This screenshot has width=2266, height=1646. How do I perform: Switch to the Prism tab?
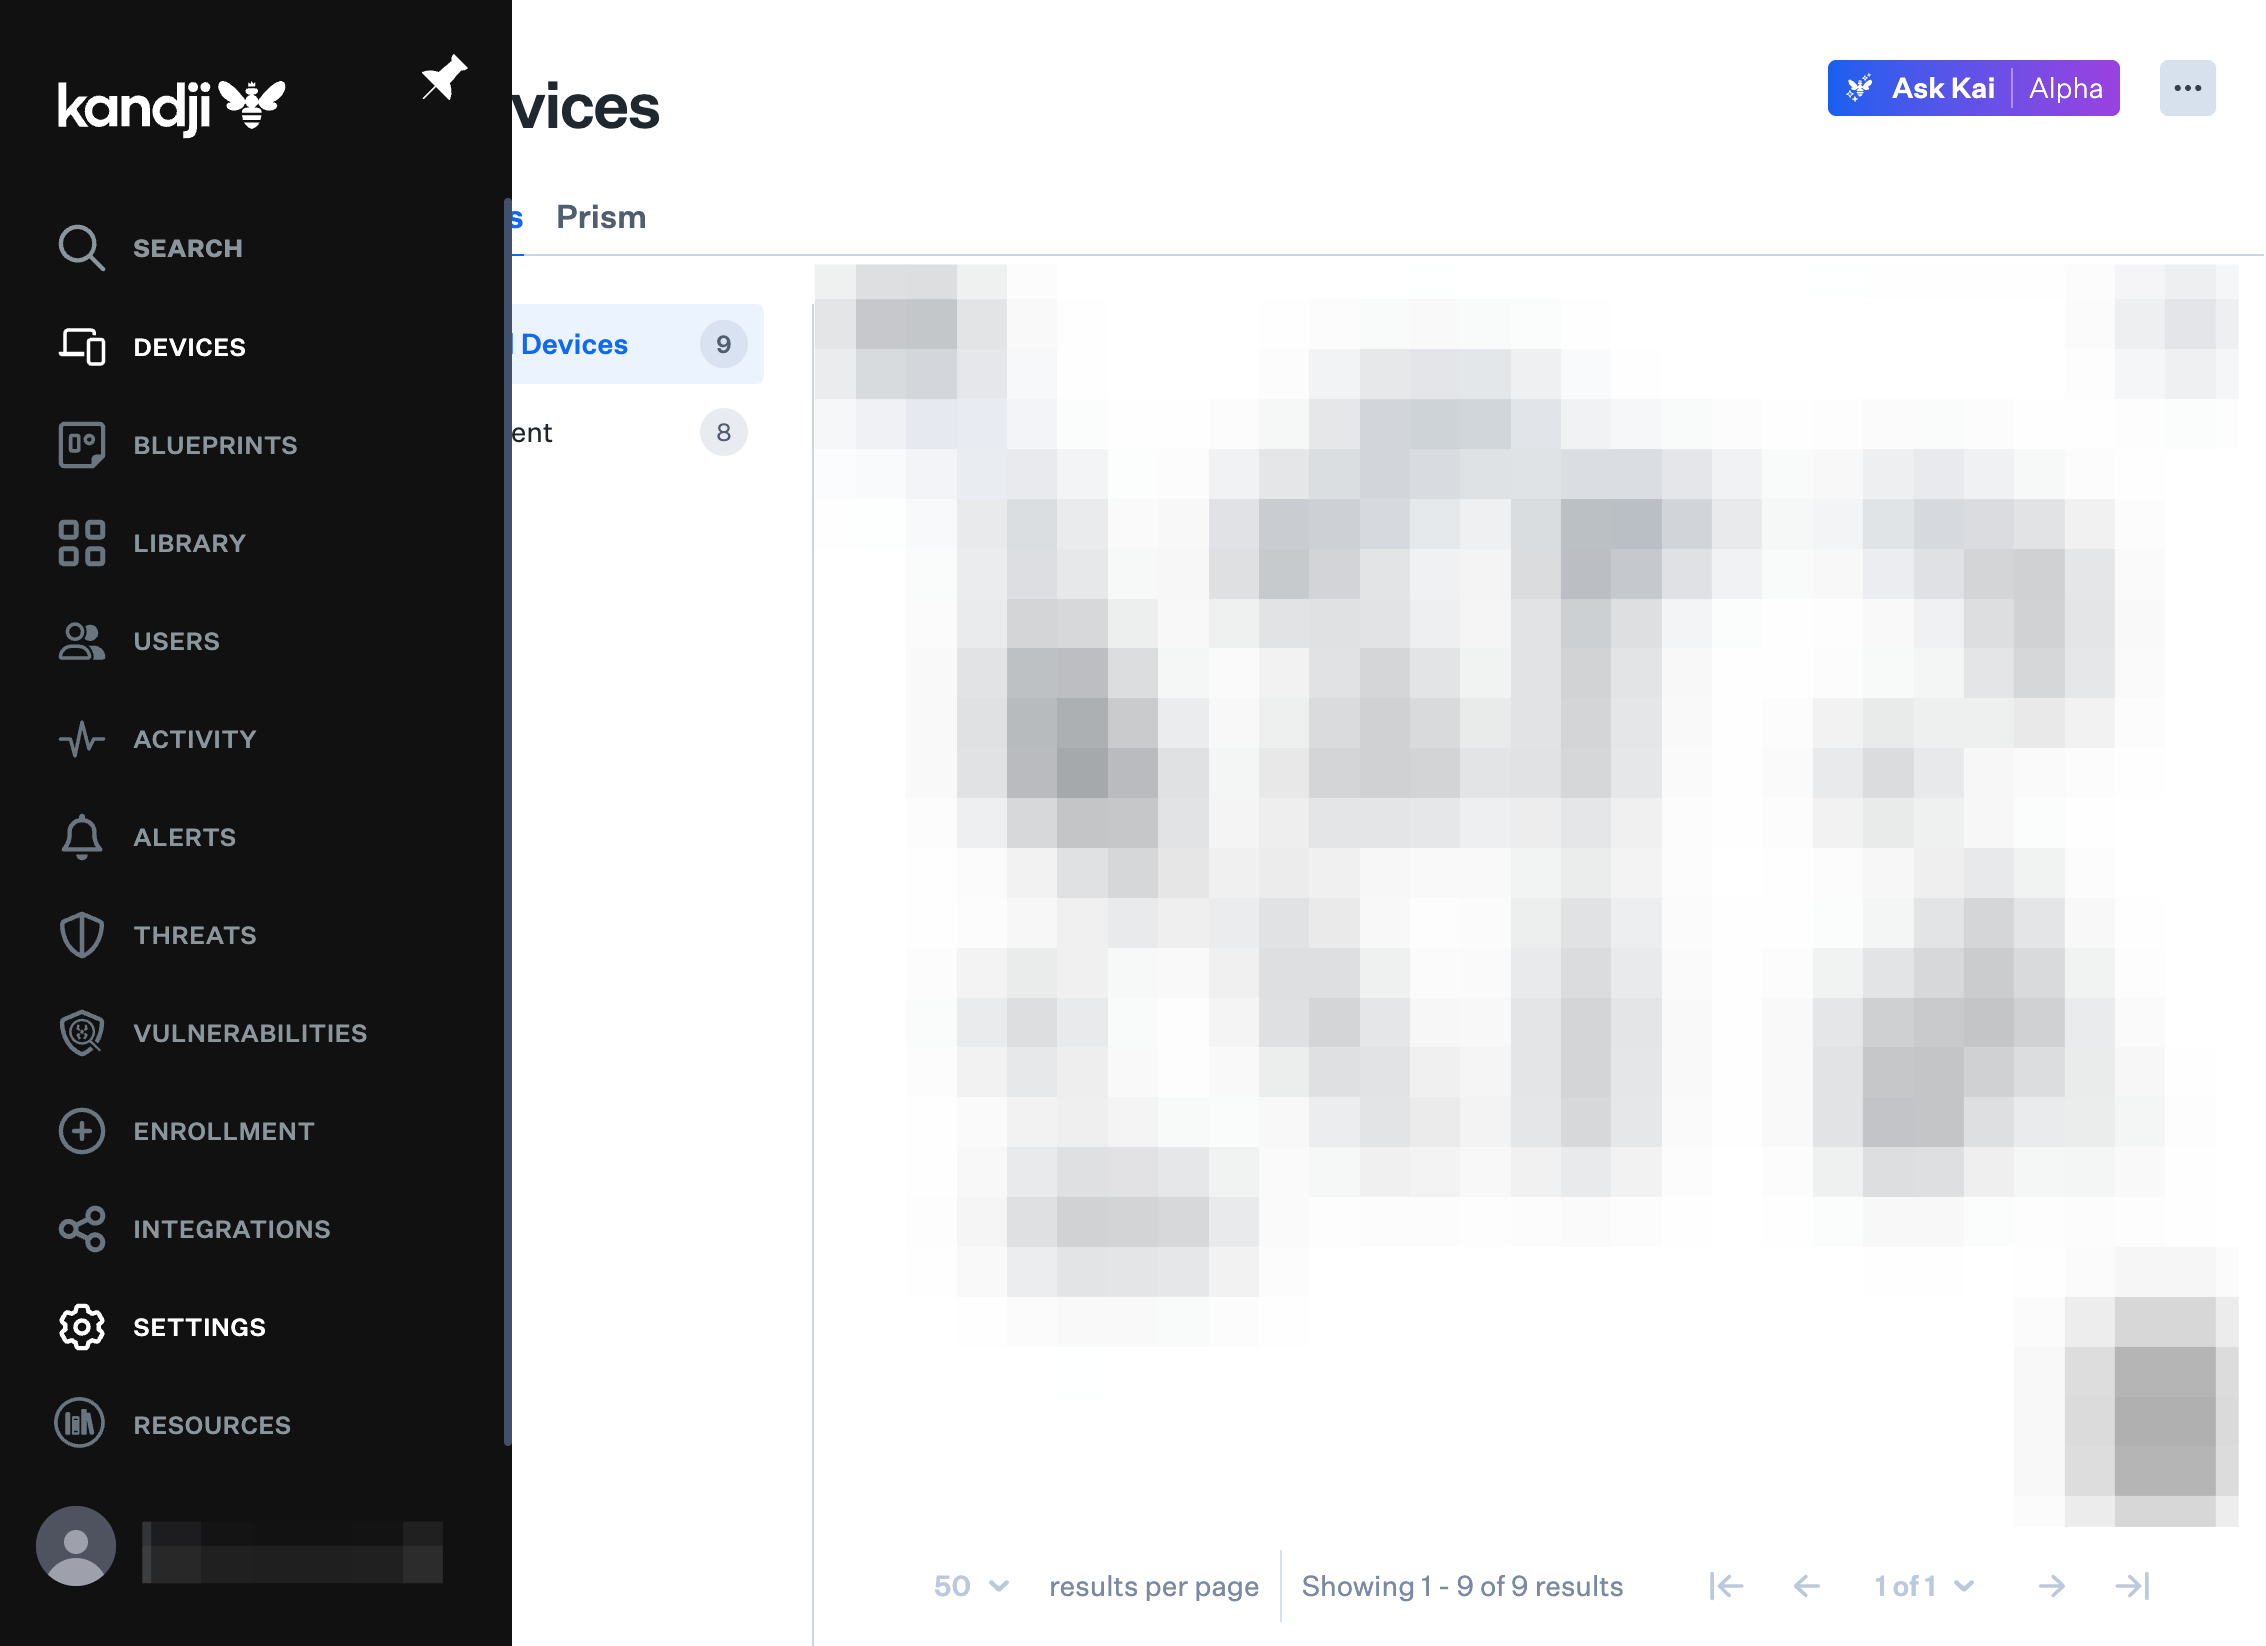[601, 217]
